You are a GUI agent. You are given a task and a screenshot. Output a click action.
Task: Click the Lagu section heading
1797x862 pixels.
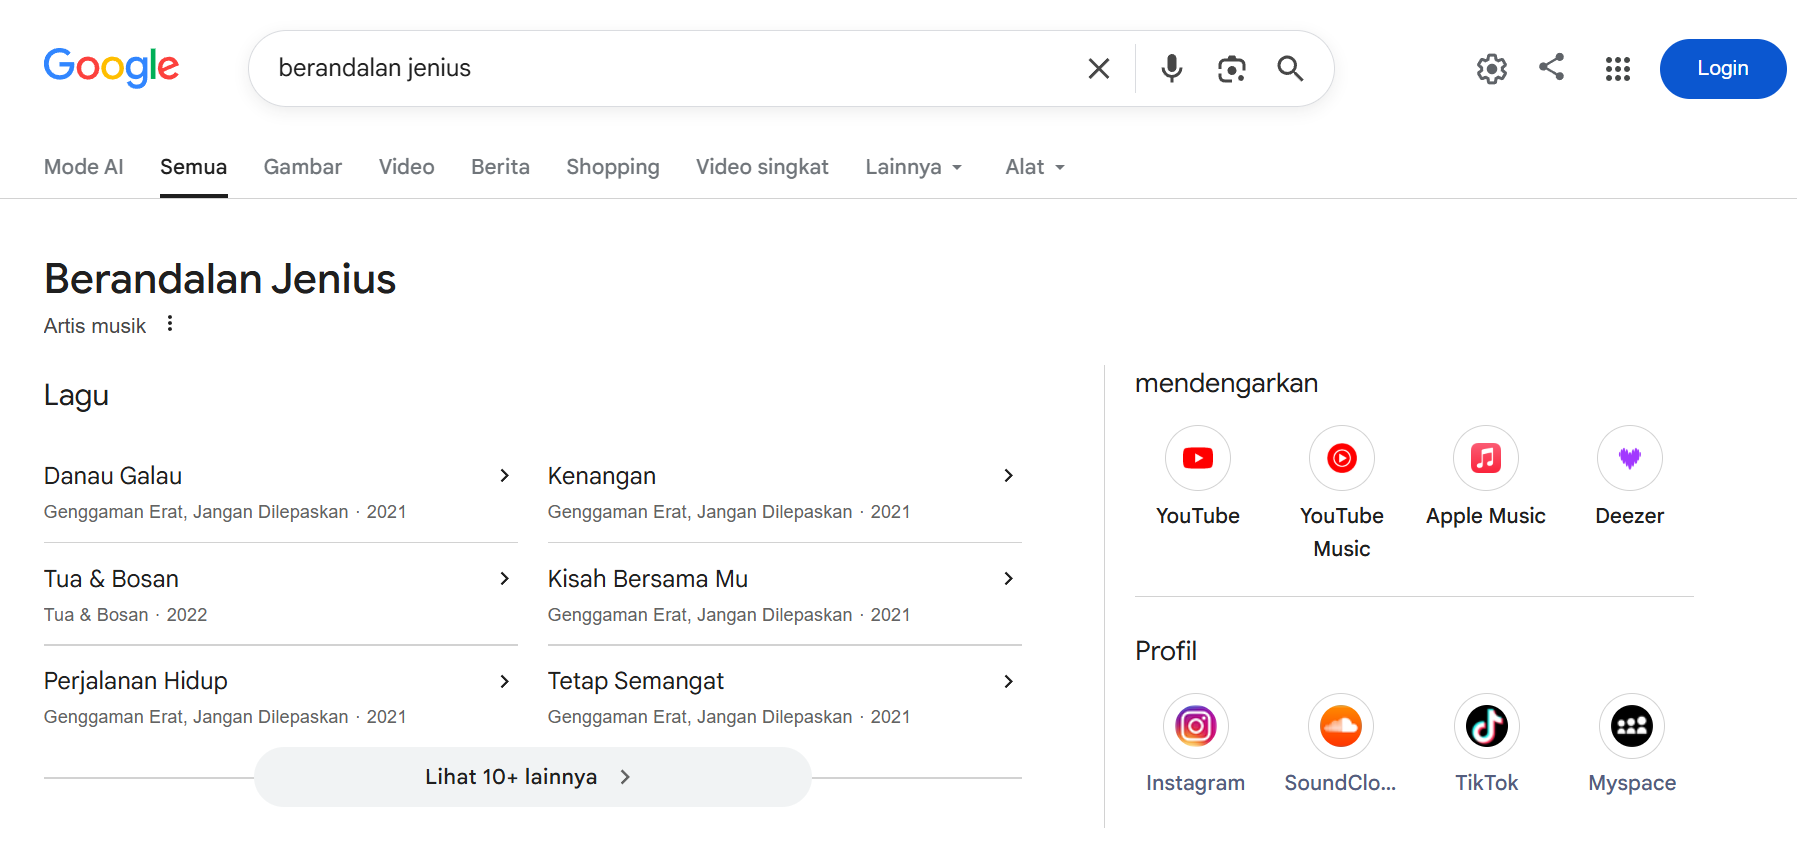(76, 396)
